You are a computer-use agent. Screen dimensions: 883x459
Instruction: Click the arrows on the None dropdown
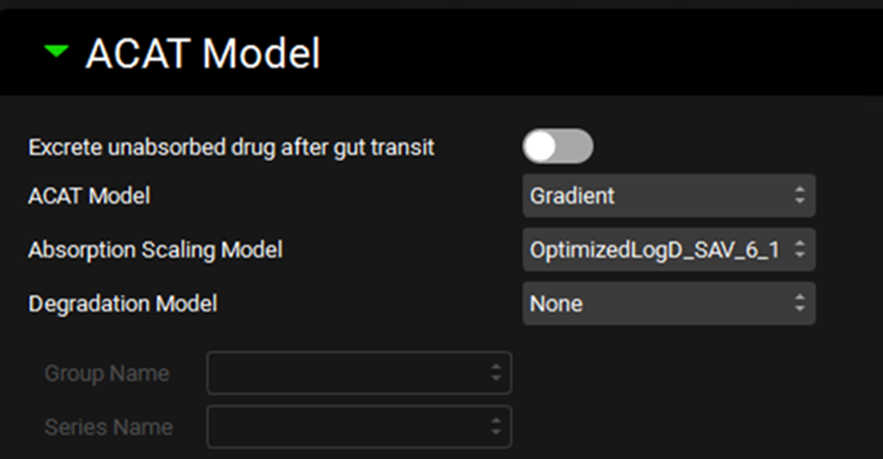pos(799,303)
